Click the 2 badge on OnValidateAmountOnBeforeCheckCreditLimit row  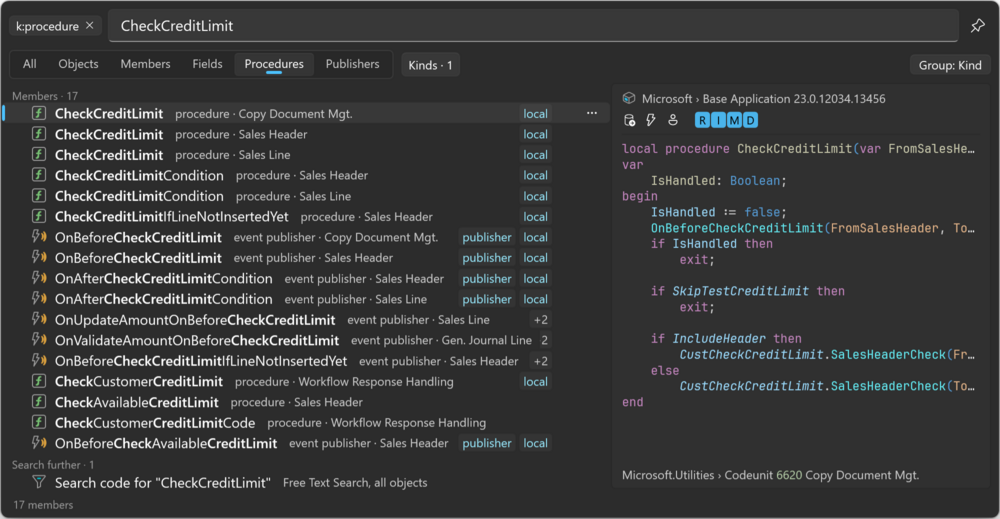545,340
